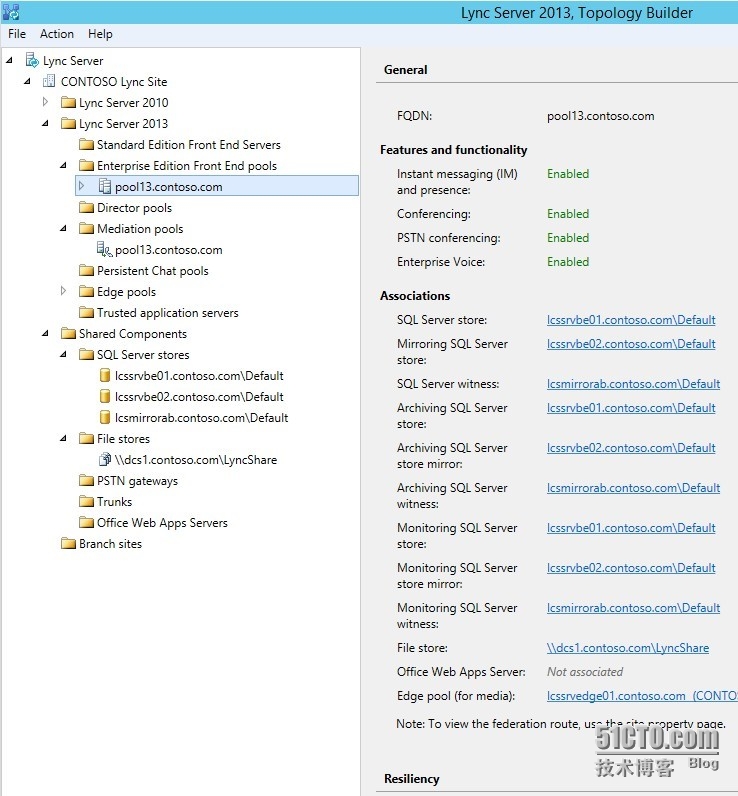Click the Resiliency section heading

pos(412,779)
